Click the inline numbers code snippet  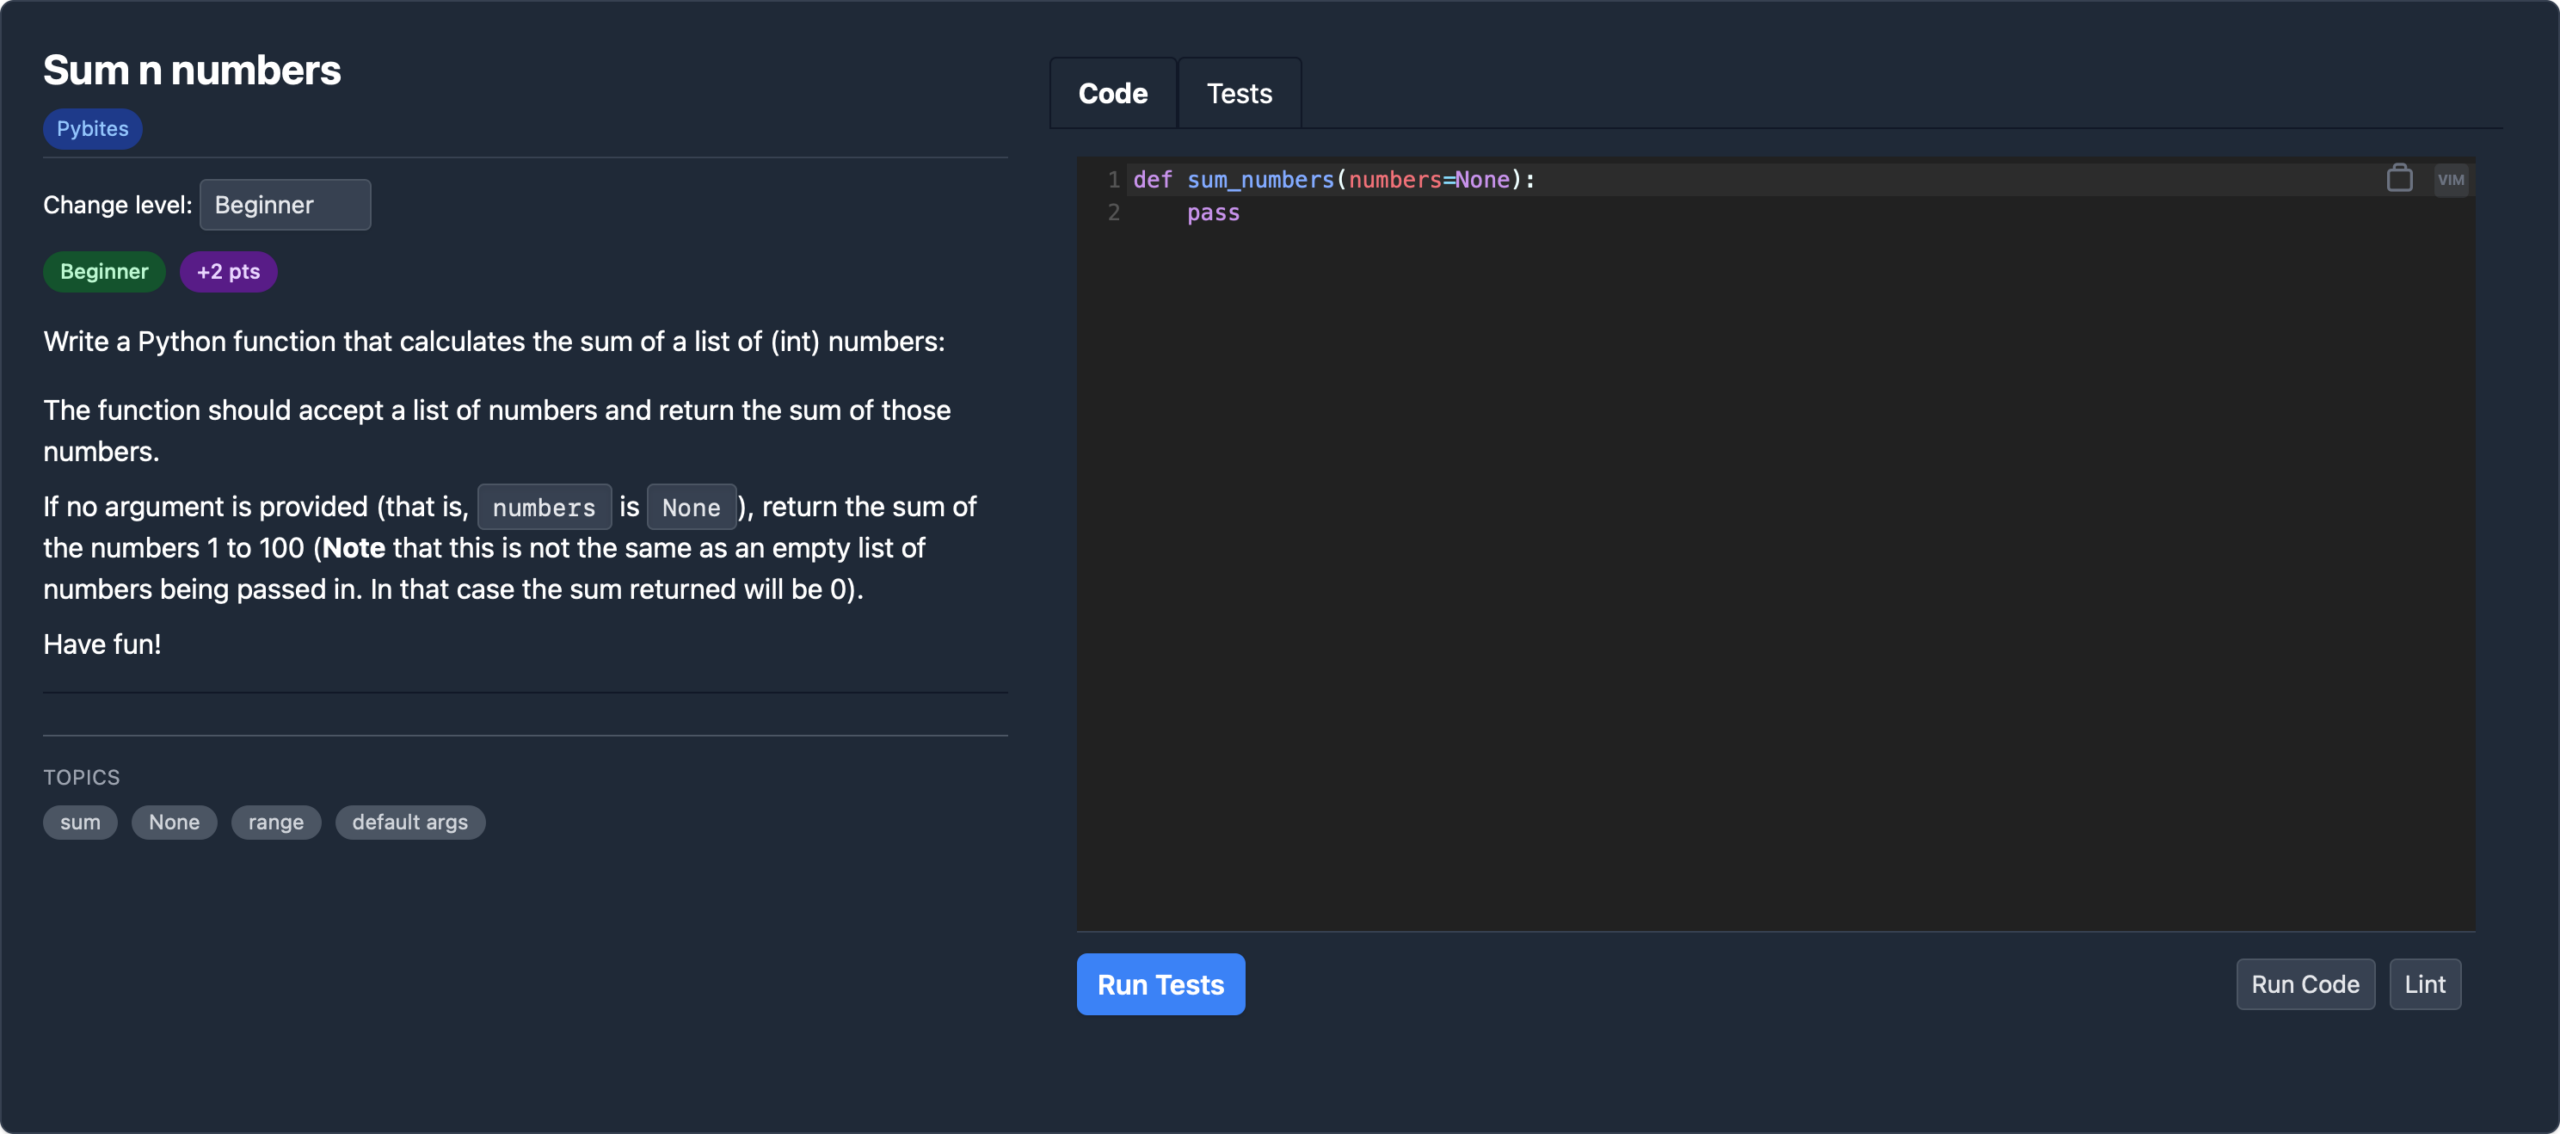click(x=544, y=507)
